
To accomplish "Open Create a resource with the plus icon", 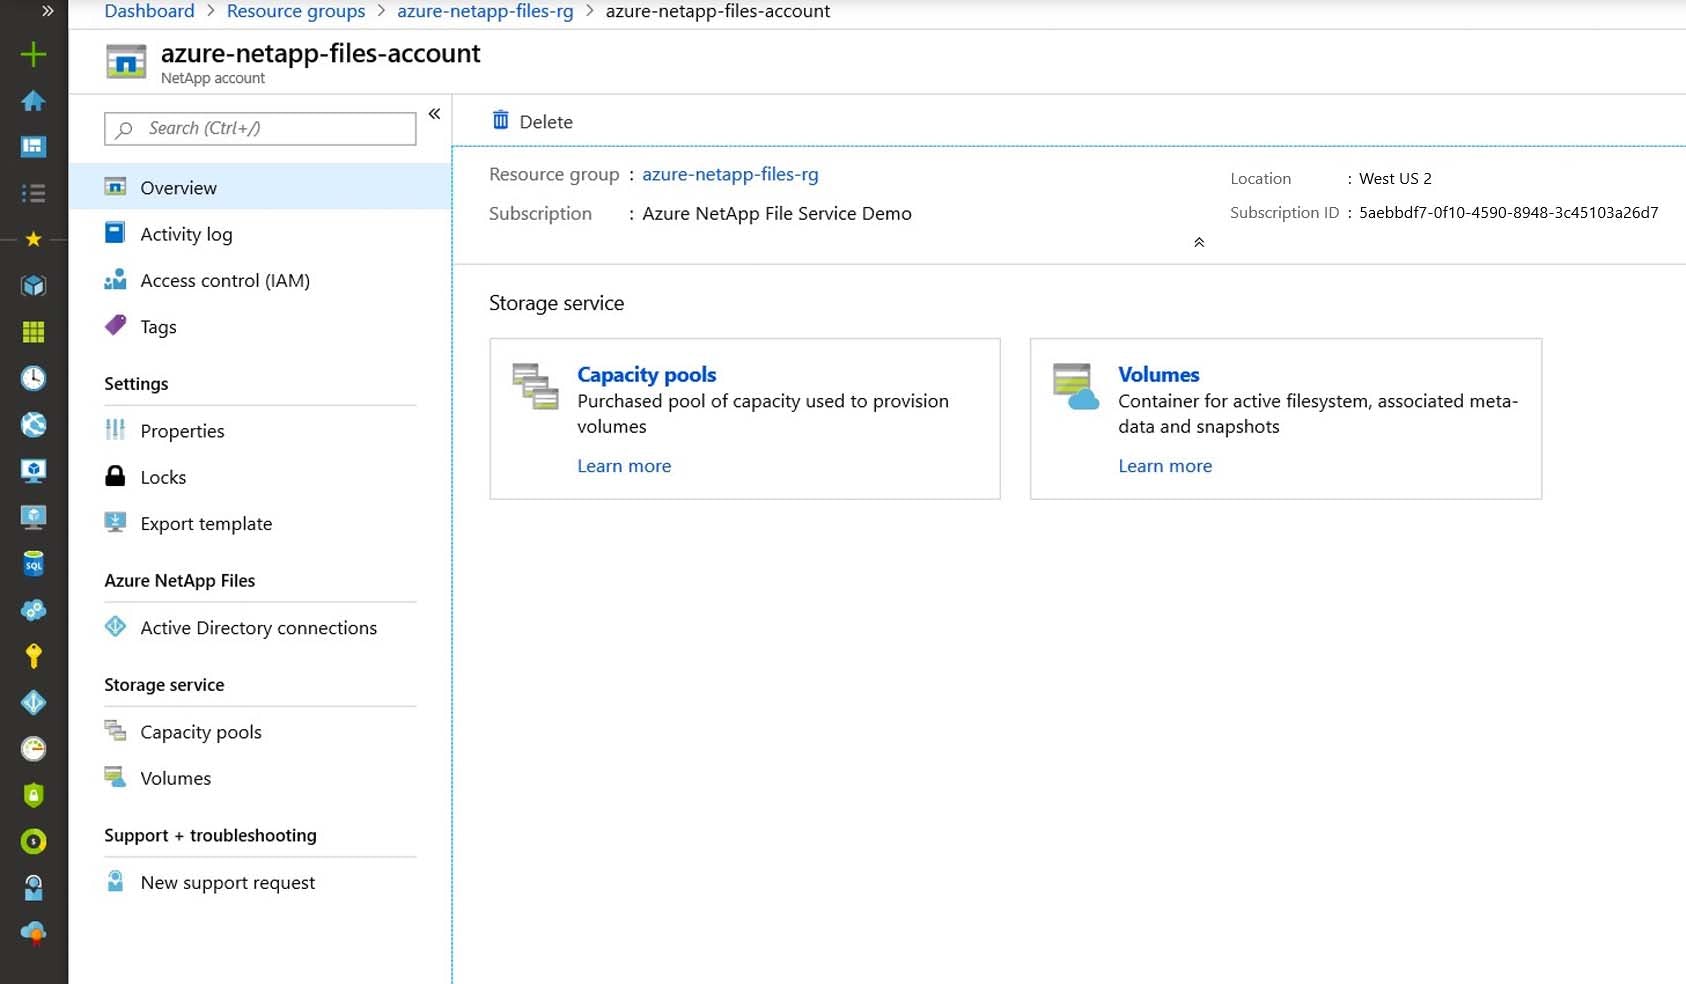I will pyautogui.click(x=33, y=55).
